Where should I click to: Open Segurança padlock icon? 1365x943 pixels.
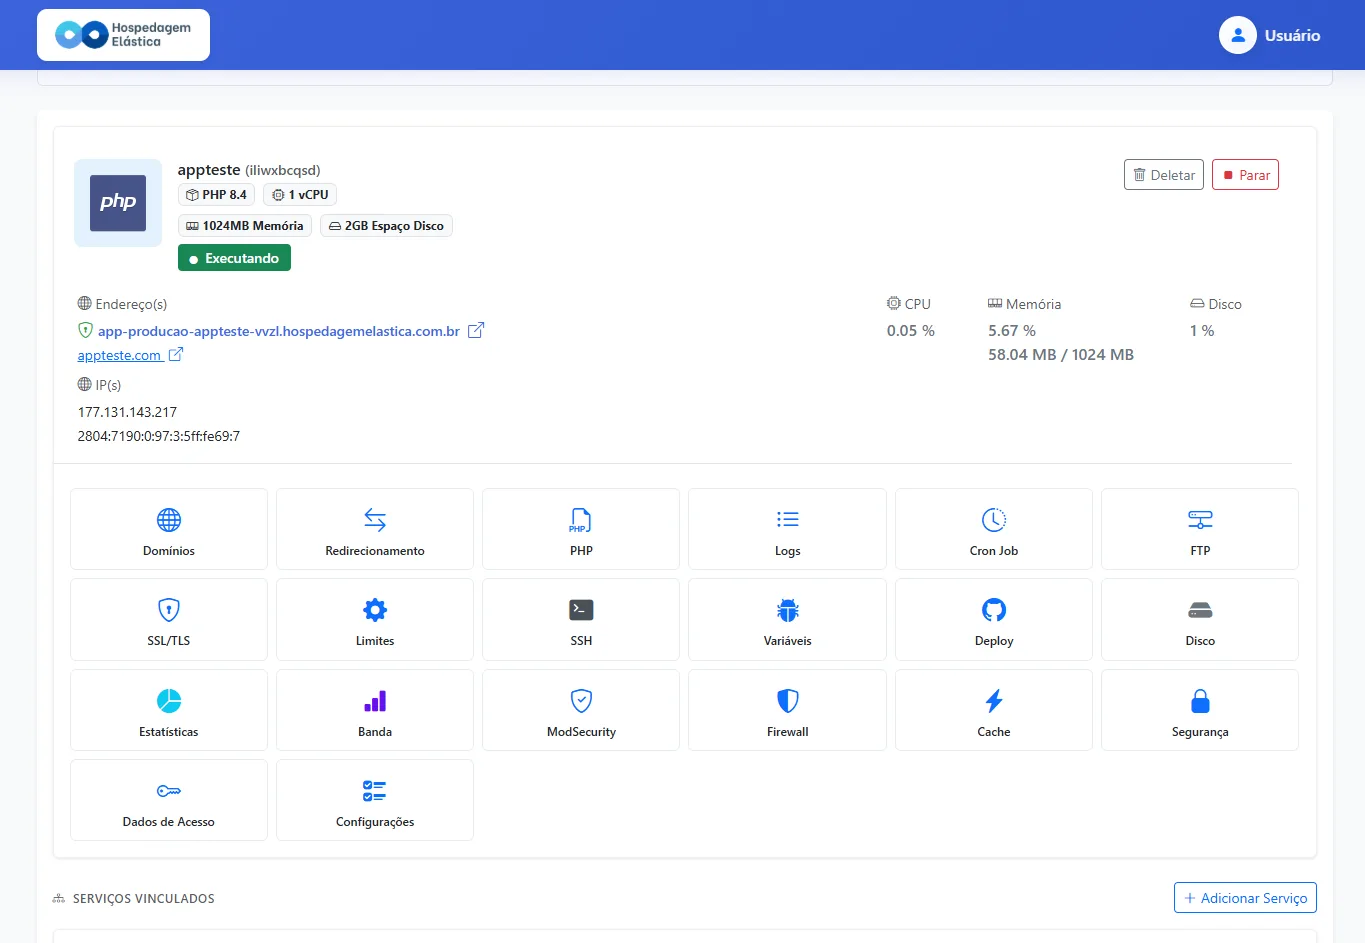pos(1200,701)
